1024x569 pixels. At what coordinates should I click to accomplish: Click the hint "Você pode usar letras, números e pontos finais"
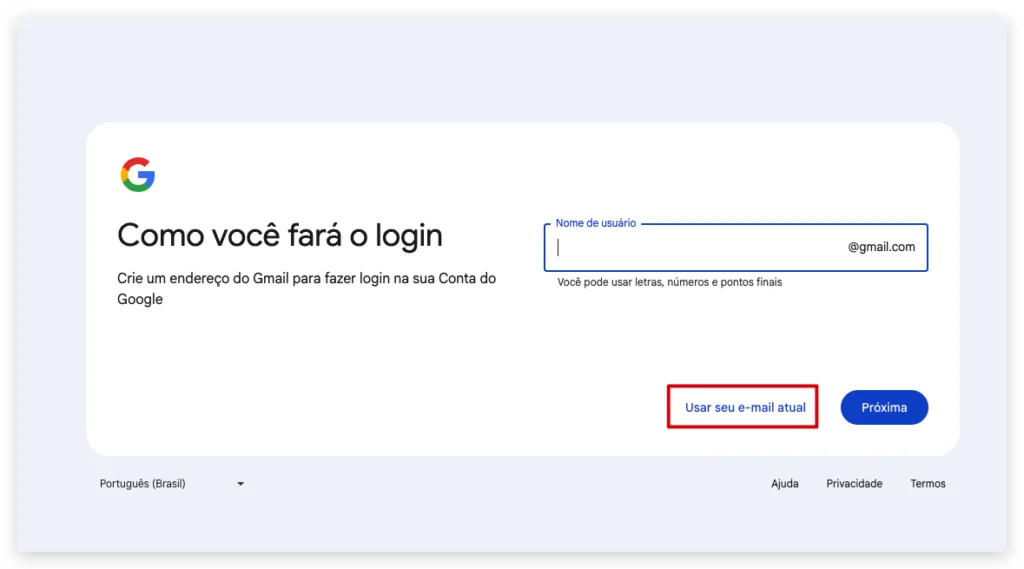tap(669, 282)
